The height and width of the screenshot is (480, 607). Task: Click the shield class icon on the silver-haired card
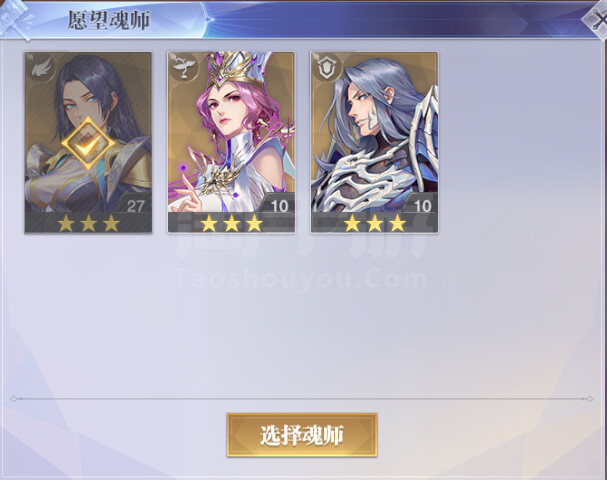pyautogui.click(x=327, y=68)
